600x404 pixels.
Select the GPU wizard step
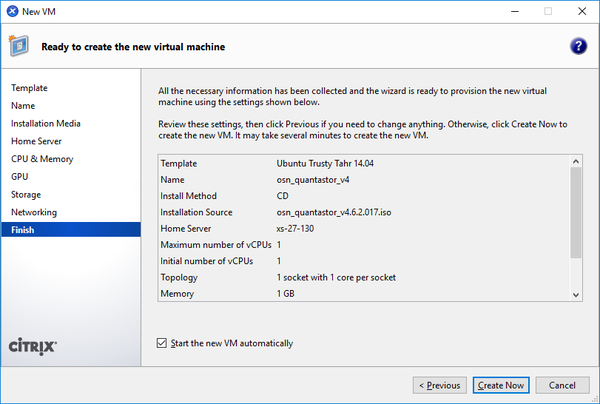click(x=20, y=176)
